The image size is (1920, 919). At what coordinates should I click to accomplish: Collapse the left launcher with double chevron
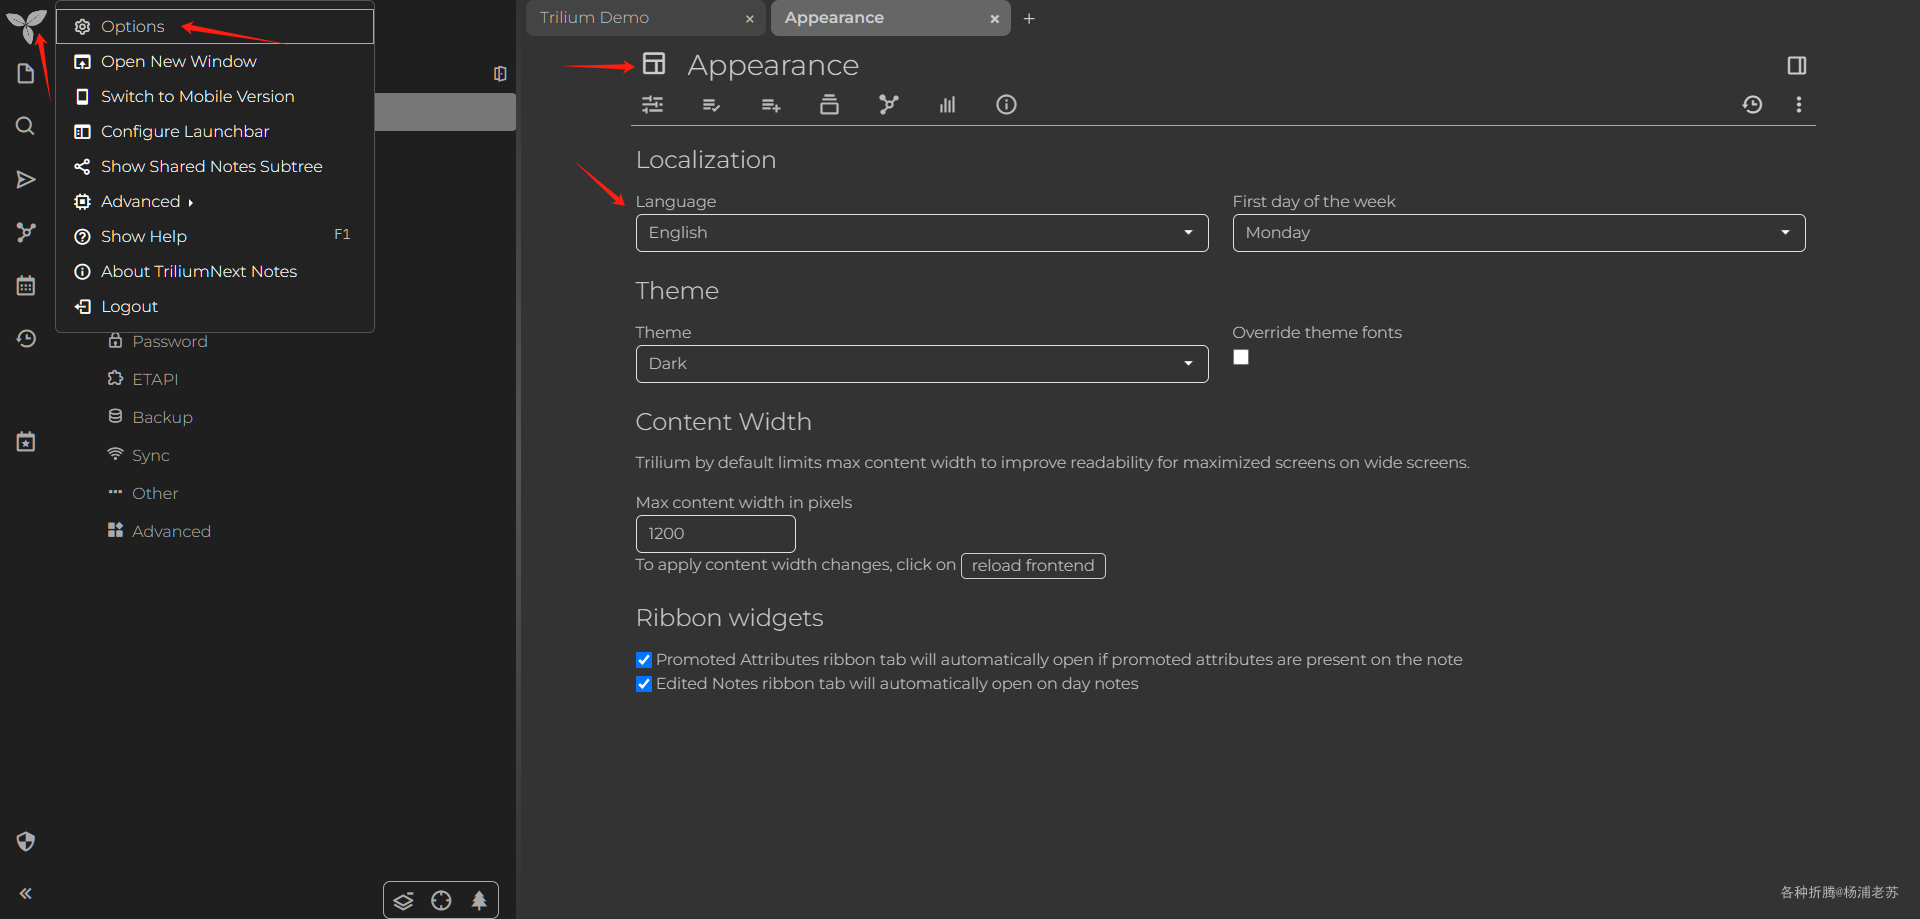pos(26,893)
